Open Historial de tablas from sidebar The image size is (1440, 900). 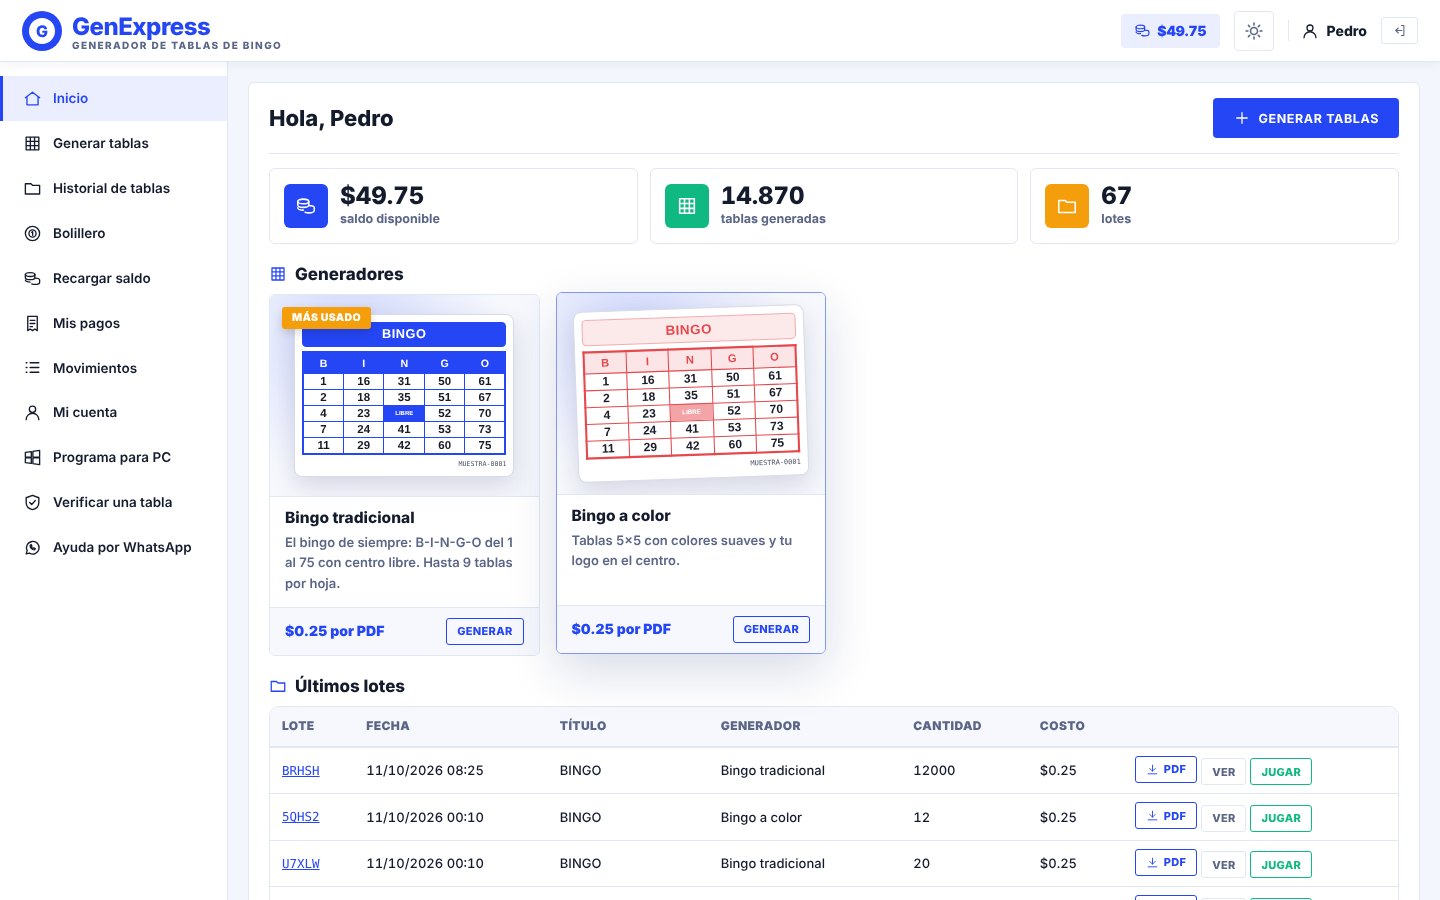(x=114, y=188)
